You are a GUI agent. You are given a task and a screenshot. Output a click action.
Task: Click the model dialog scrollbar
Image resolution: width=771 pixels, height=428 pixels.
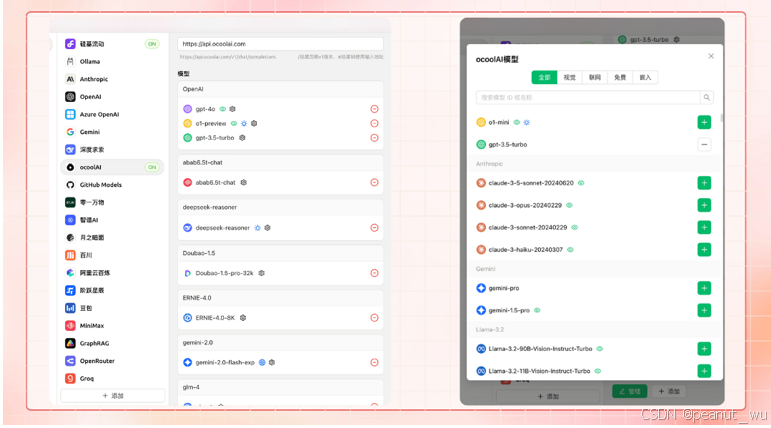tap(722, 118)
